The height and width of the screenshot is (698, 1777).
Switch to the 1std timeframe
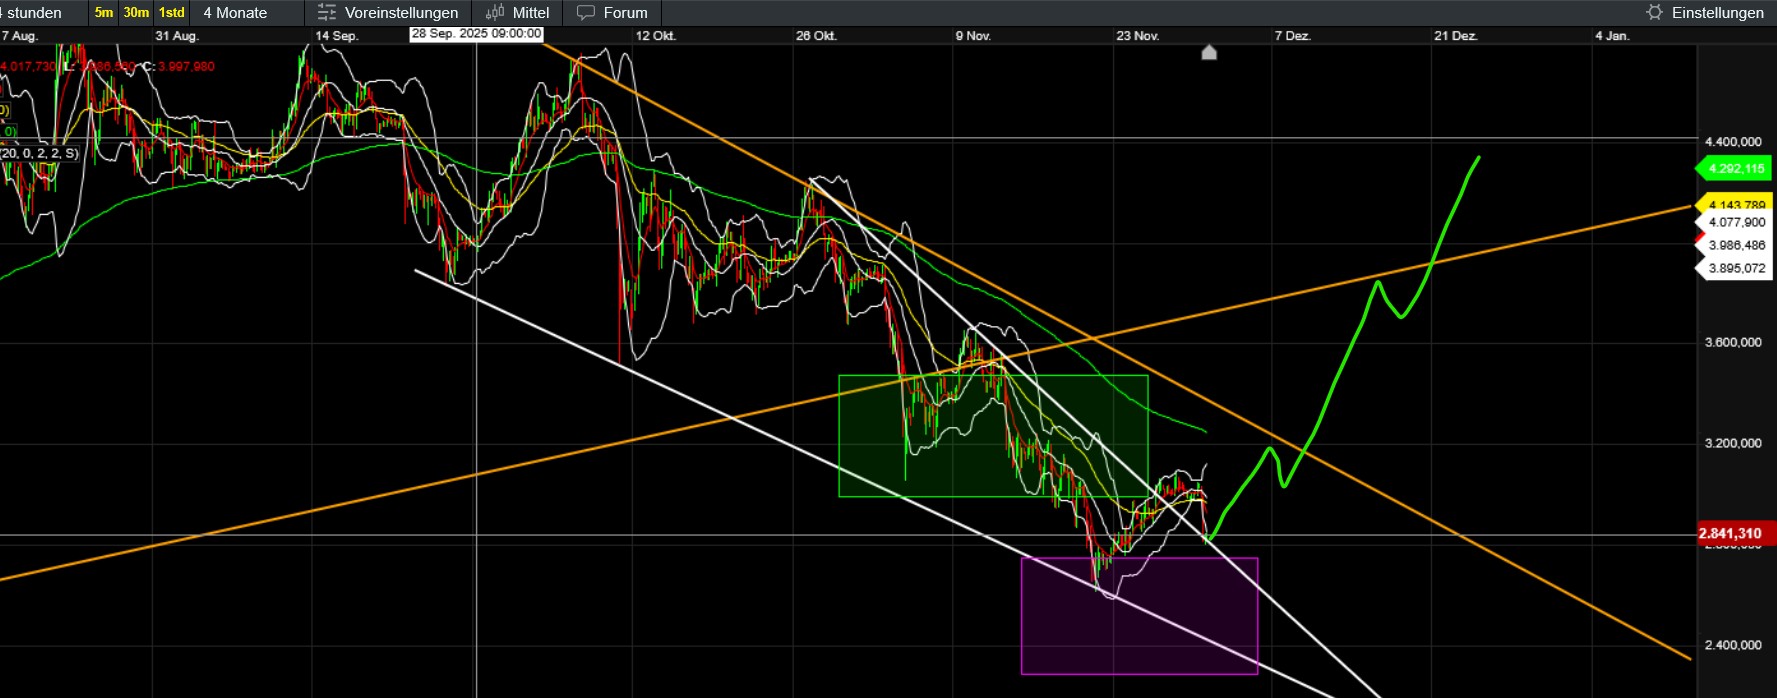tap(172, 13)
